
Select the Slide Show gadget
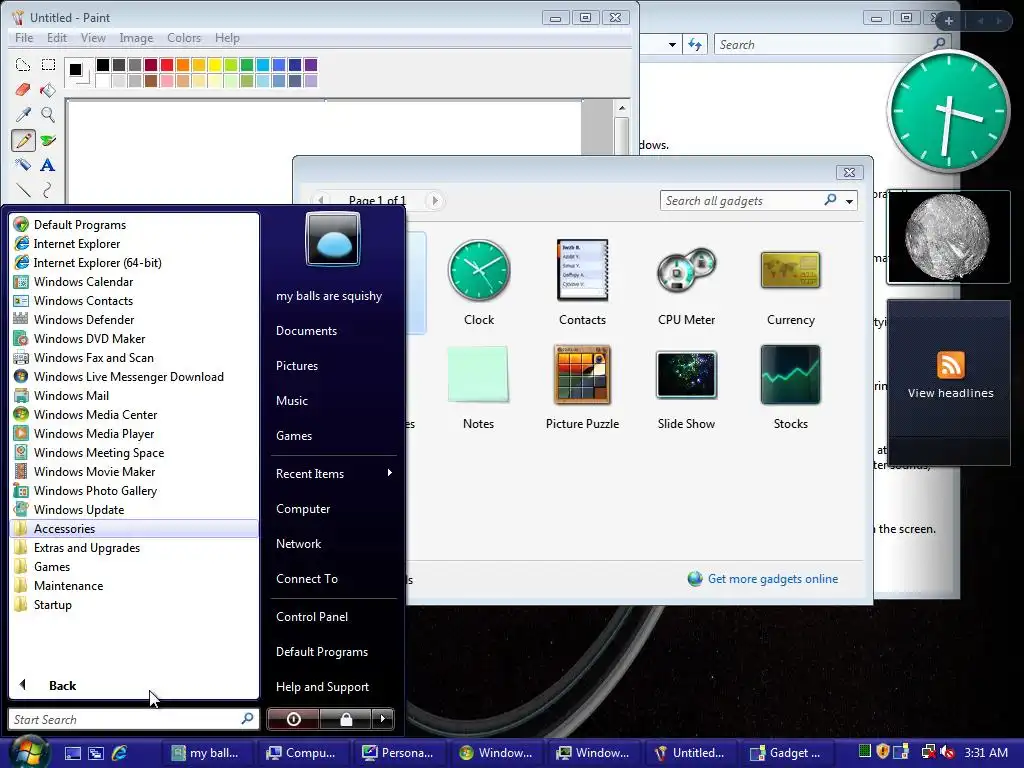click(x=686, y=387)
